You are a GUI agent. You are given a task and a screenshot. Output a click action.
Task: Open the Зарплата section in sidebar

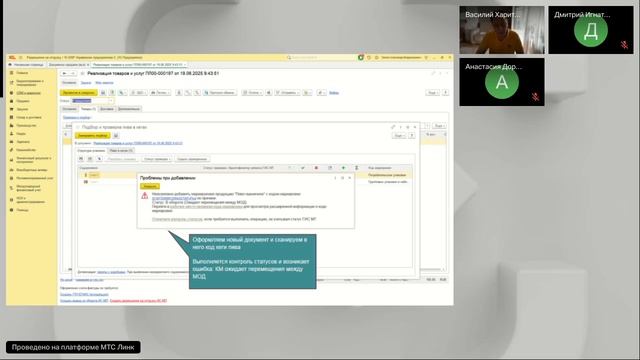click(x=23, y=142)
